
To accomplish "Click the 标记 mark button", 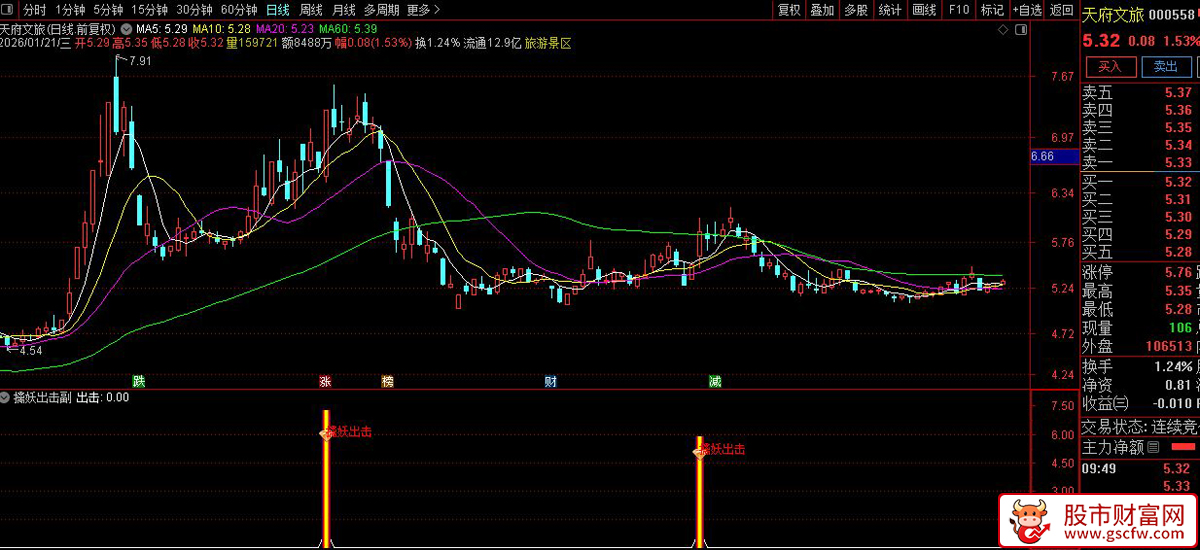I will (x=992, y=10).
